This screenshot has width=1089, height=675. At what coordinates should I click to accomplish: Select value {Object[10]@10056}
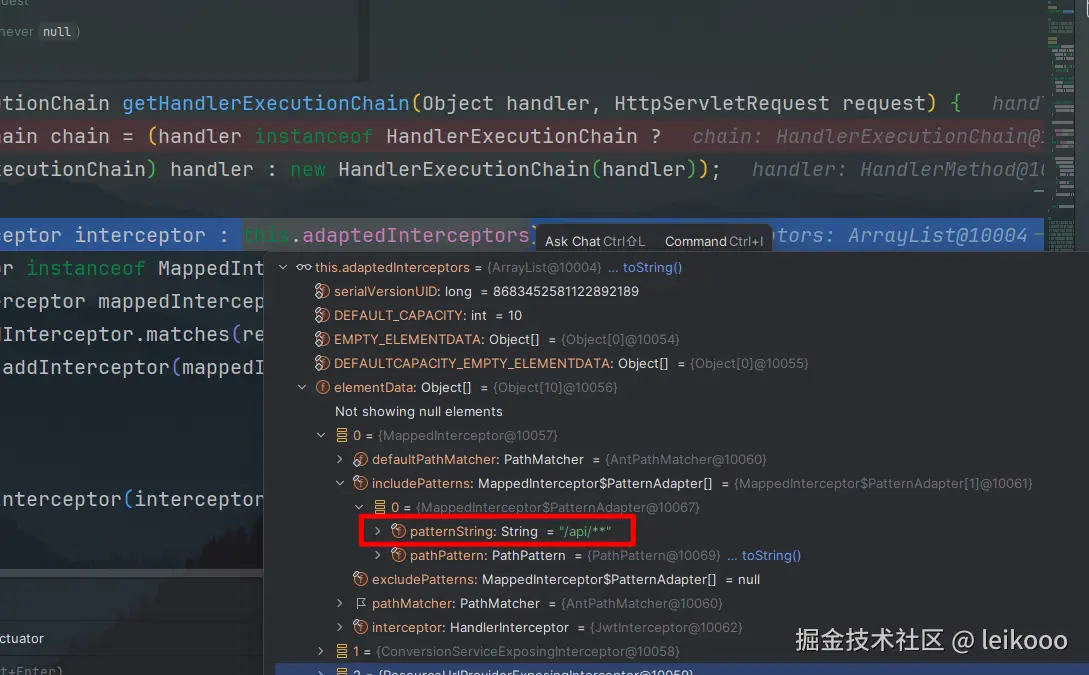click(x=555, y=388)
